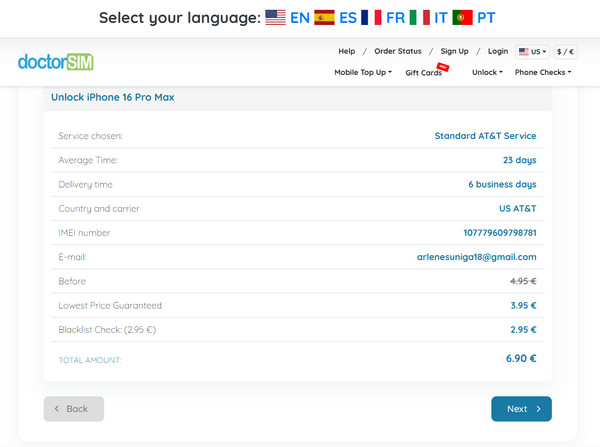Go to Sign Up
600x447 pixels.
coord(455,51)
